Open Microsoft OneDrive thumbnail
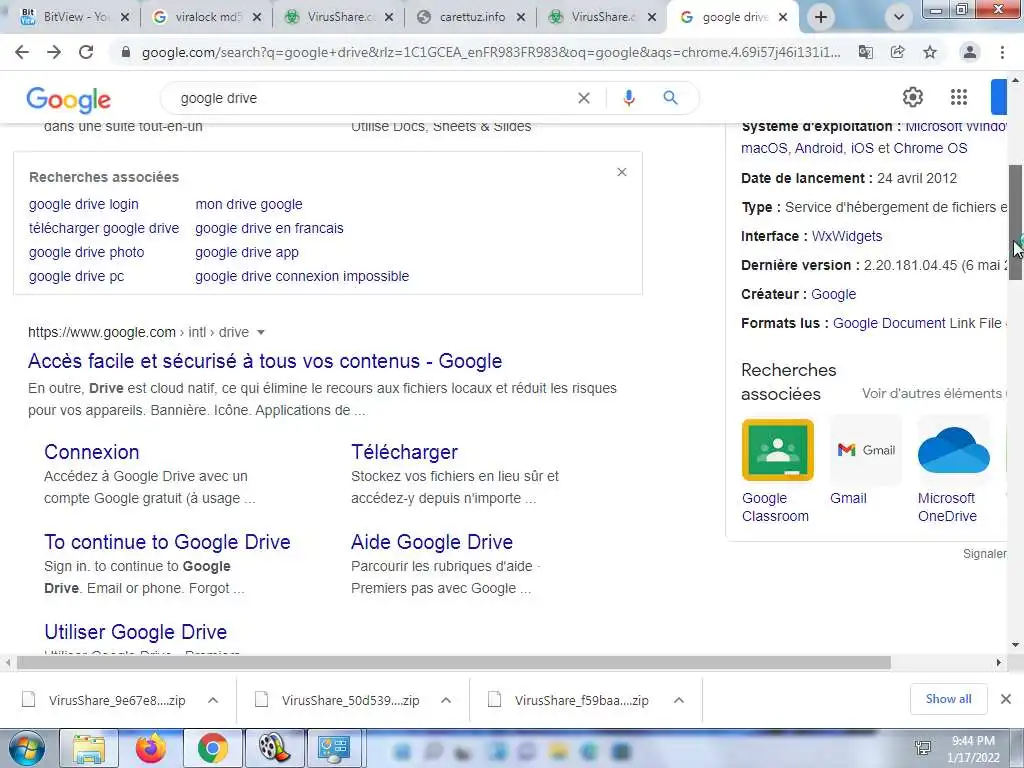Viewport: 1024px width, 768px height. (x=953, y=450)
